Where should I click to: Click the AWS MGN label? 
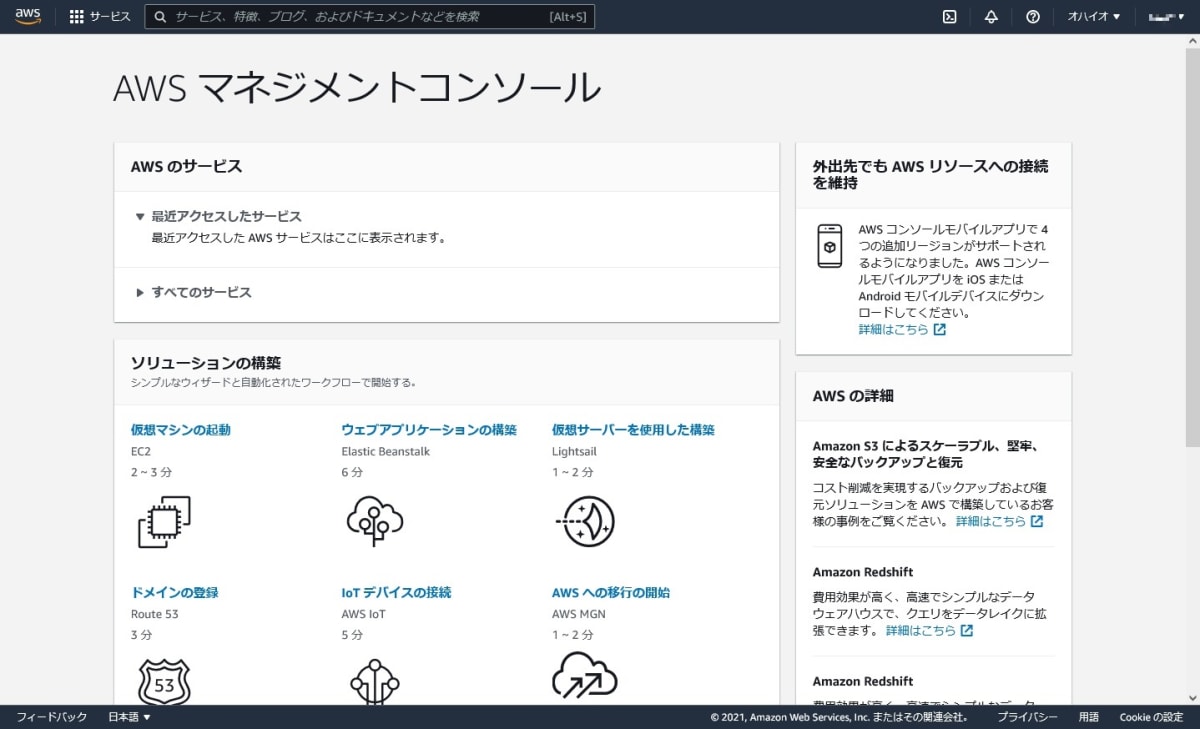[579, 615]
